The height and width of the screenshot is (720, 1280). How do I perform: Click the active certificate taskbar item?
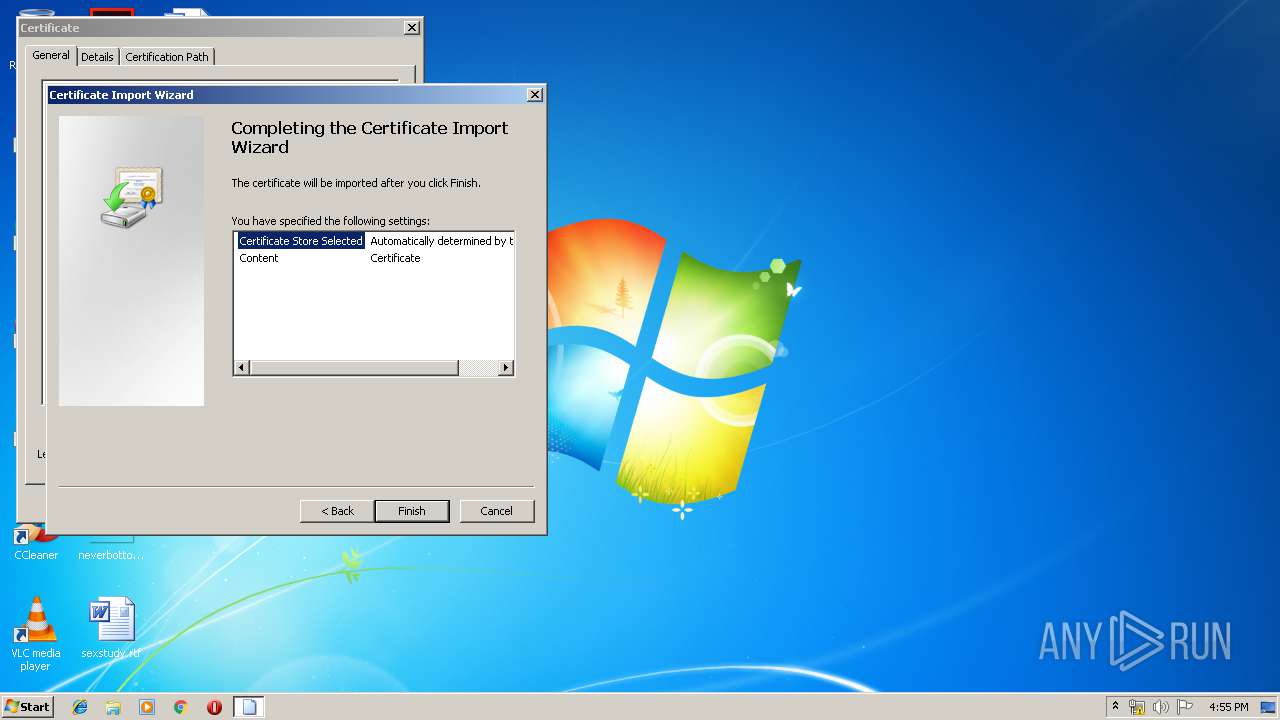coord(249,707)
